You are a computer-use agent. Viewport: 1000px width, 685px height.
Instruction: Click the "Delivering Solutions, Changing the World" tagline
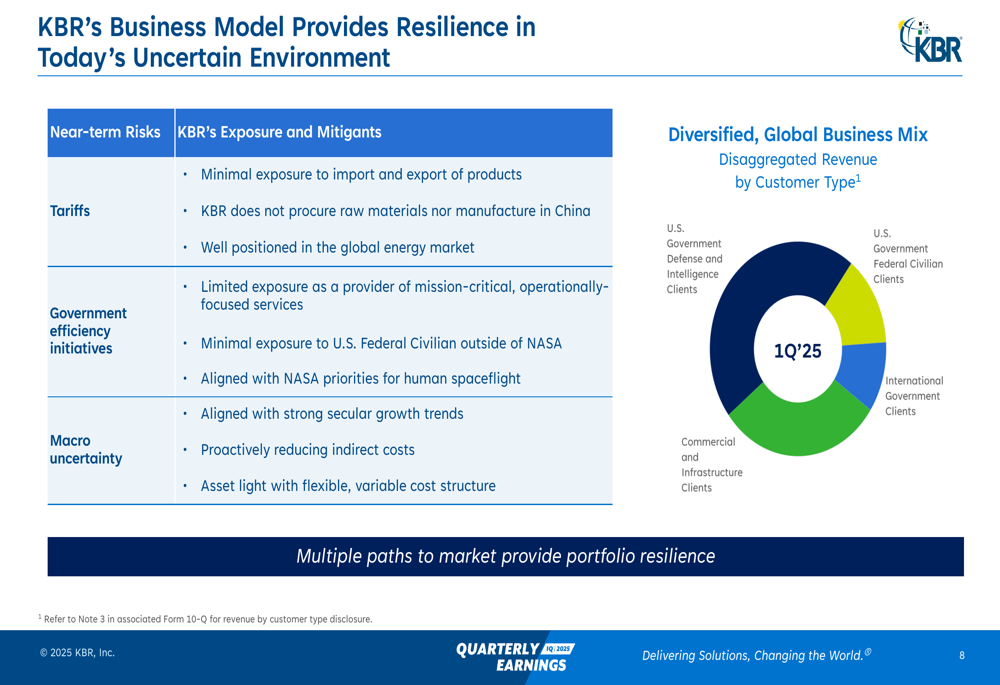click(x=756, y=655)
